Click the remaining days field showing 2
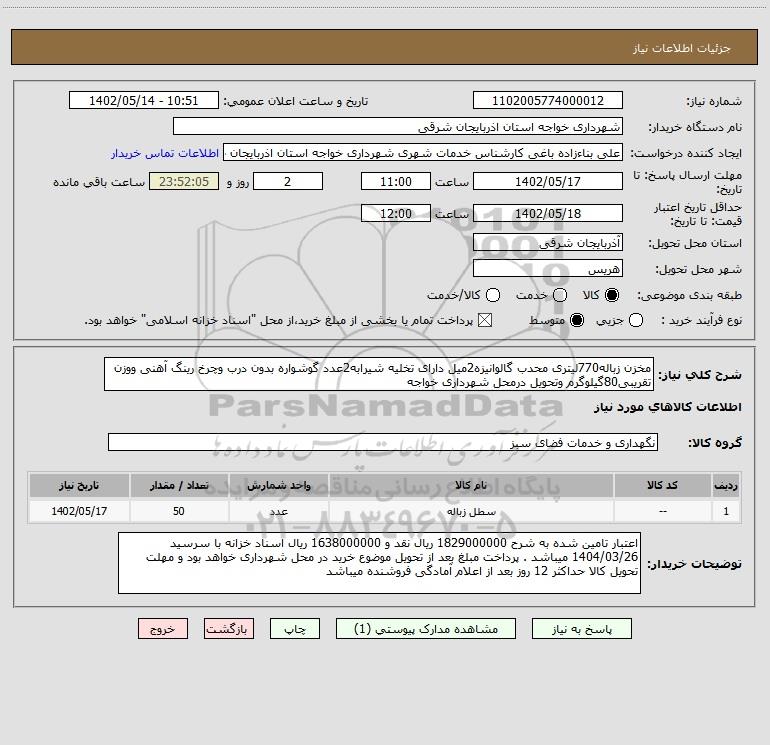Image resolution: width=770 pixels, height=745 pixels. click(x=288, y=181)
